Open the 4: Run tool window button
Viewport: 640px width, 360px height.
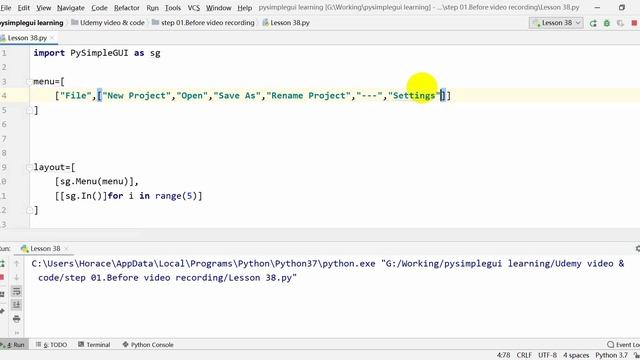(x=14, y=345)
